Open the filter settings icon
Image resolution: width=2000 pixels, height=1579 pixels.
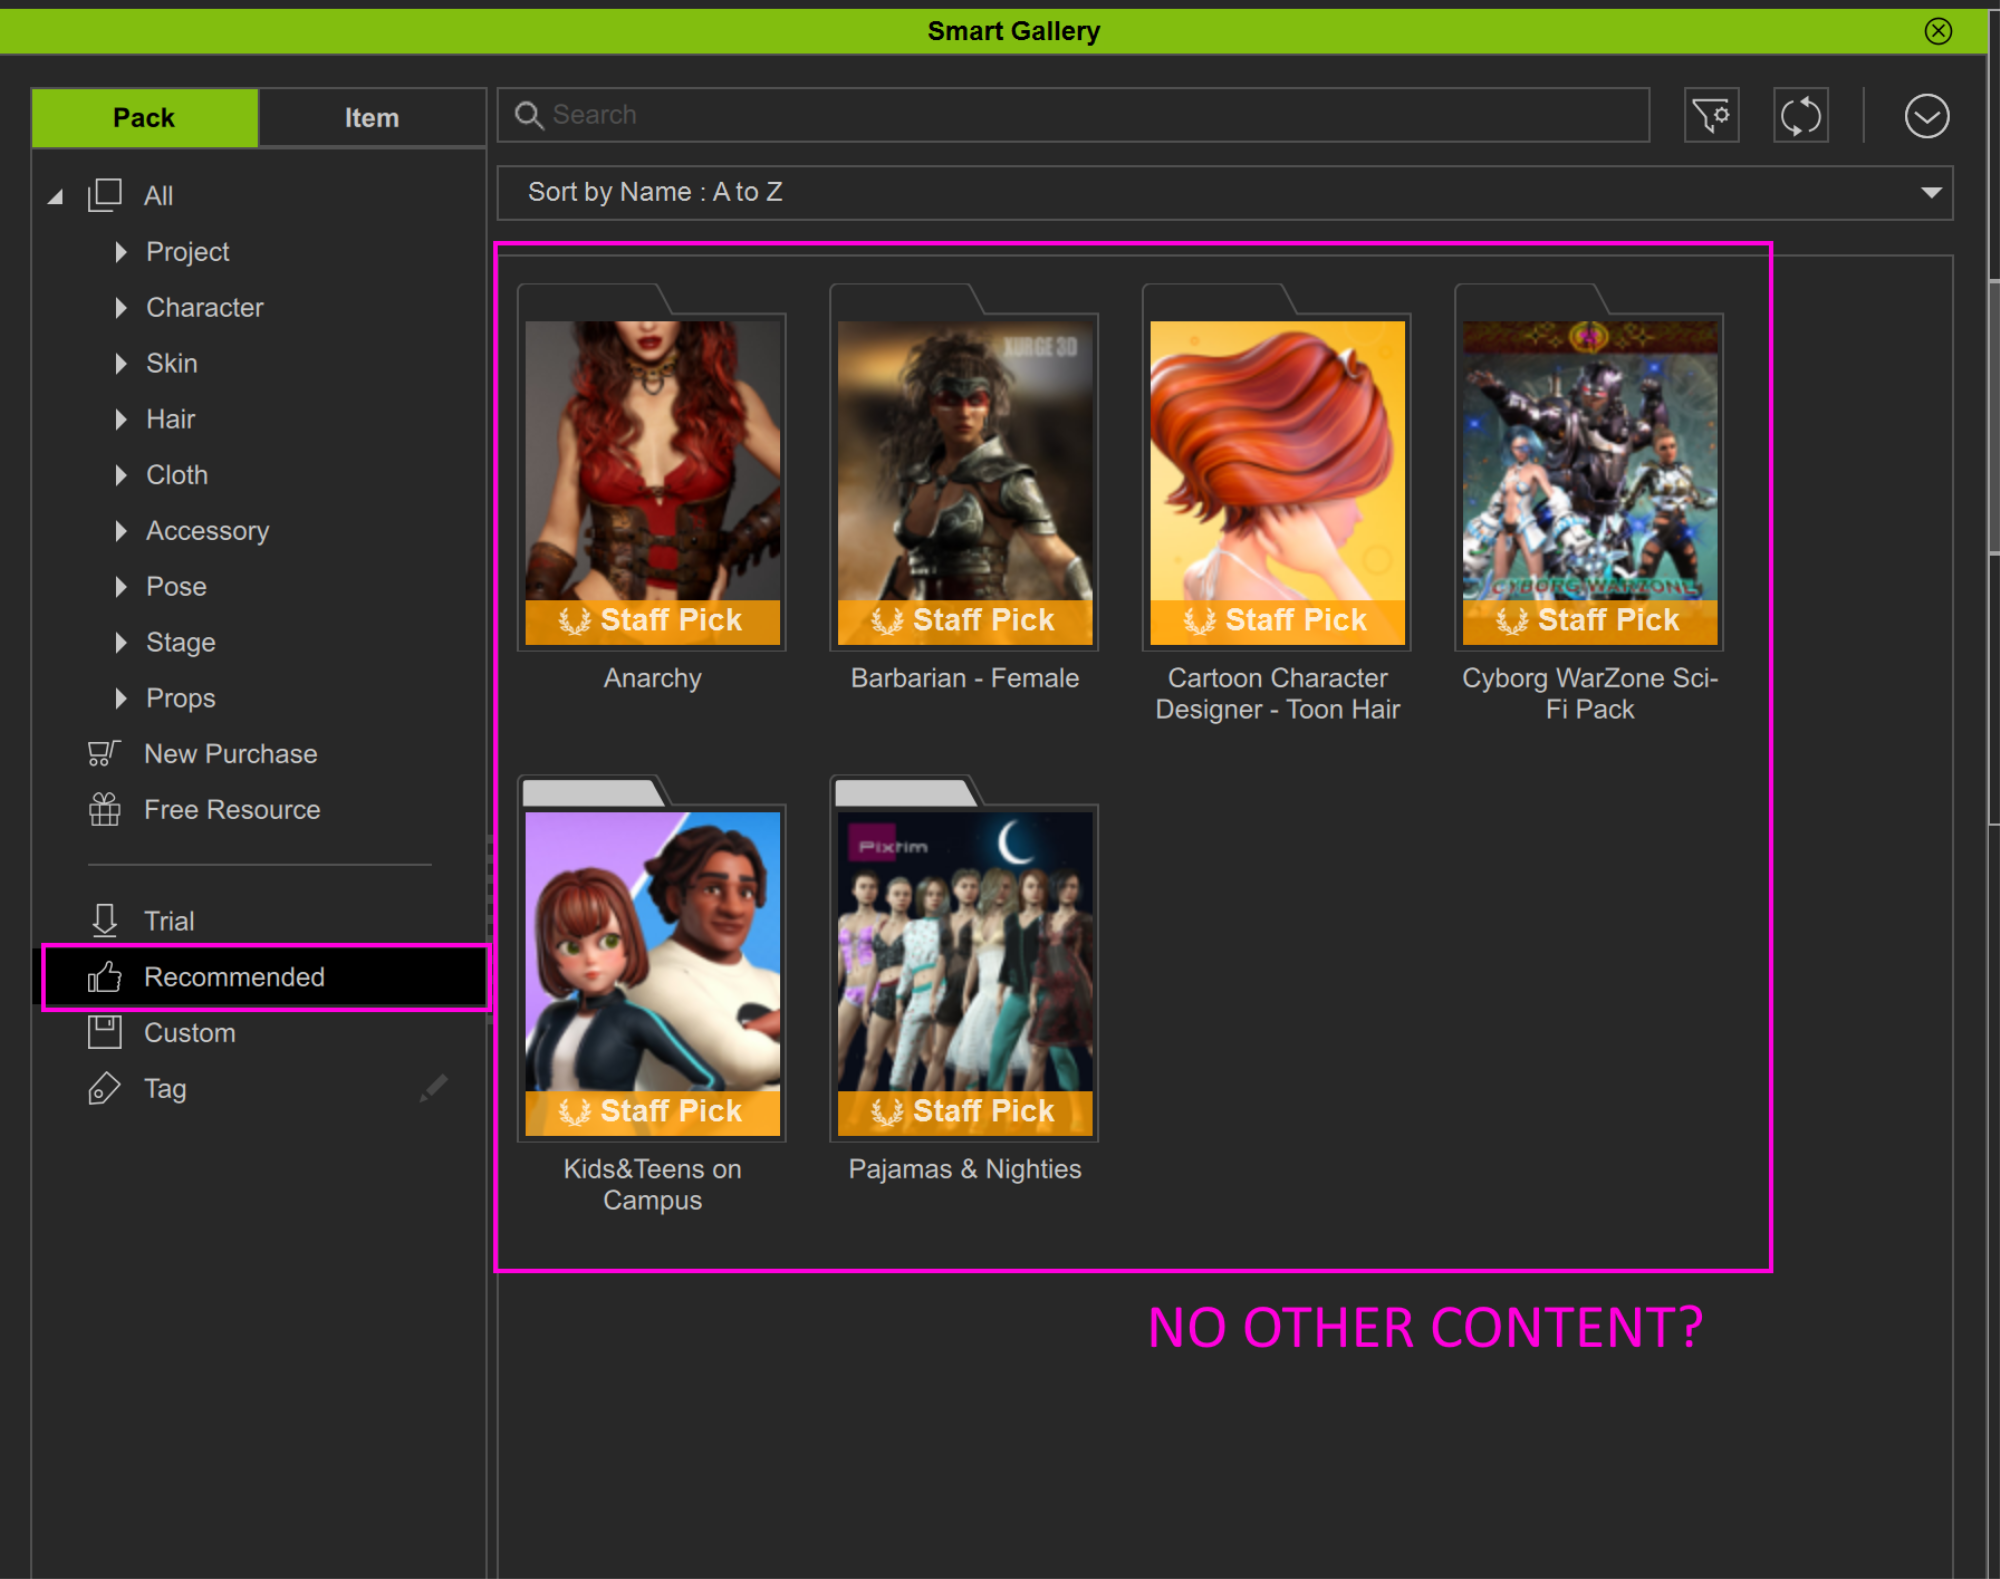[x=1711, y=116]
